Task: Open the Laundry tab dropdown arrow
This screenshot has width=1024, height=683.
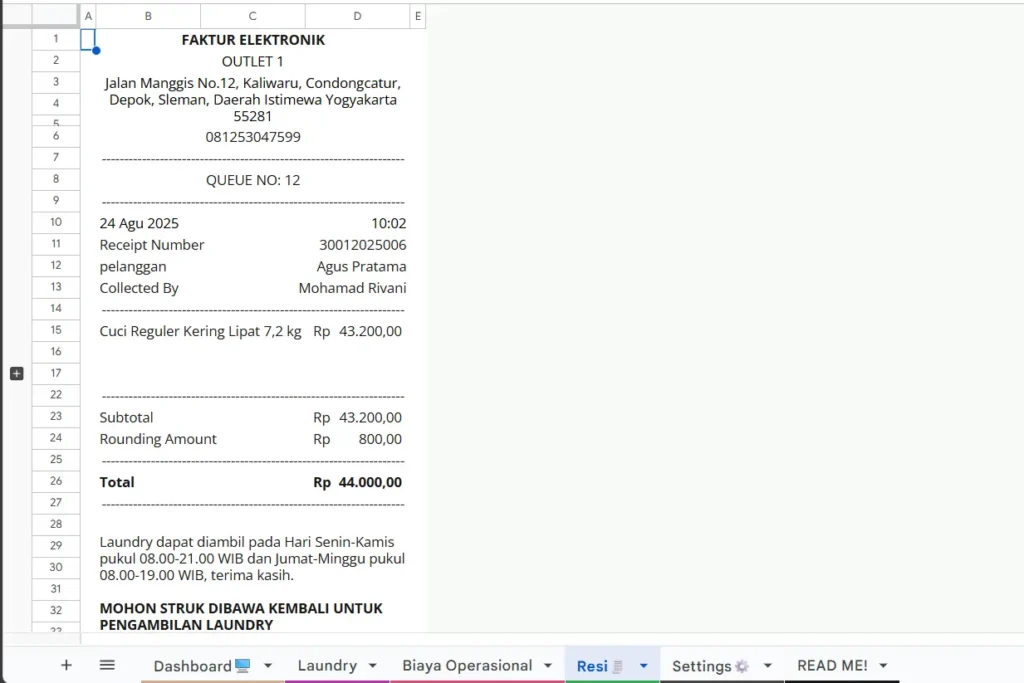Action: tap(373, 666)
